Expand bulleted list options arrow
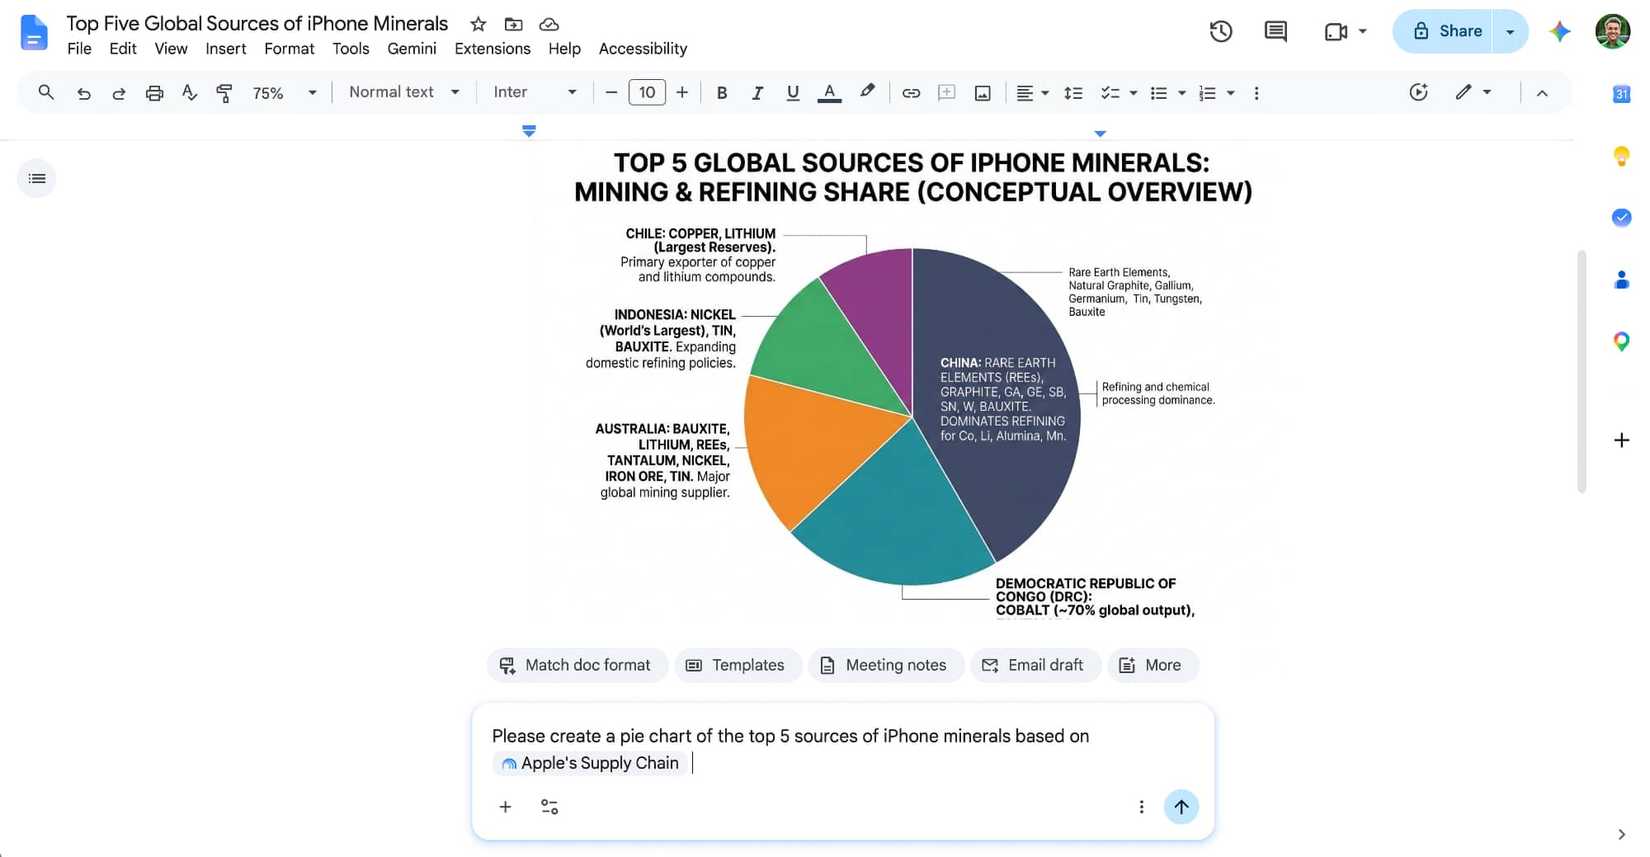Image resolution: width=1650 pixels, height=857 pixels. tap(1181, 93)
